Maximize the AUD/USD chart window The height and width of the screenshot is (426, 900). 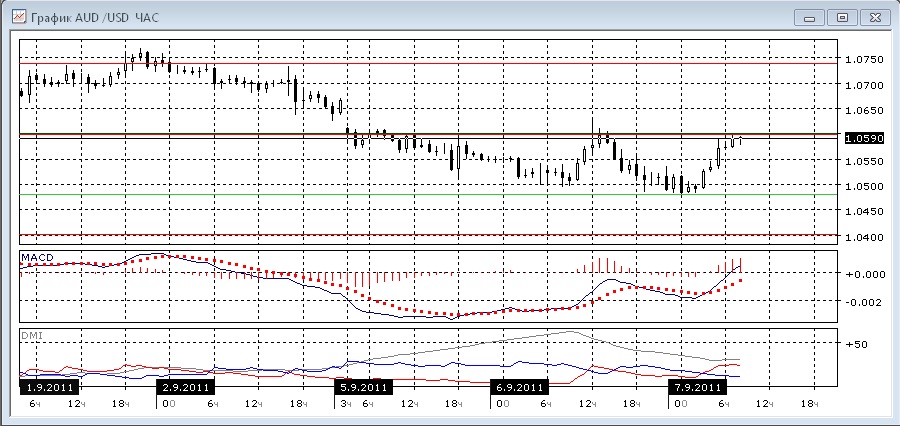pos(842,18)
